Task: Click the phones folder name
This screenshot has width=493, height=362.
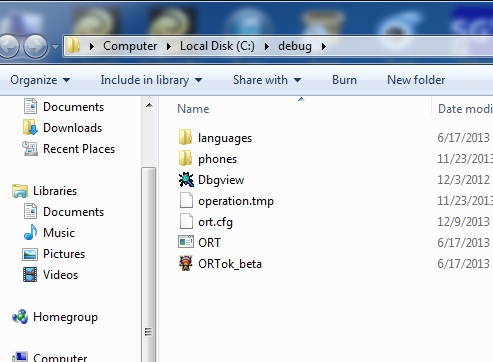Action: 218,159
